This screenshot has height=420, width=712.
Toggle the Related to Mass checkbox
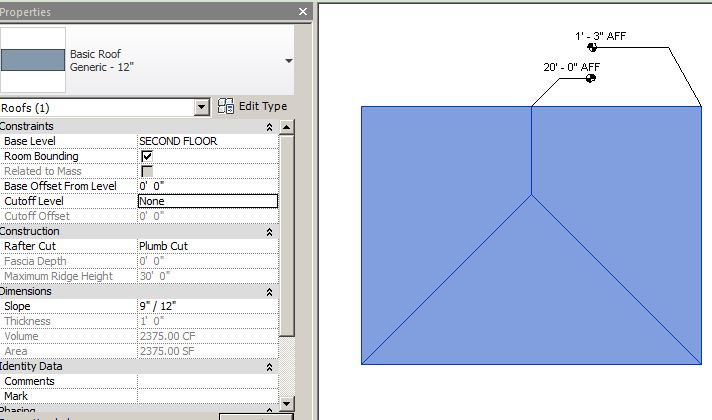coord(147,172)
